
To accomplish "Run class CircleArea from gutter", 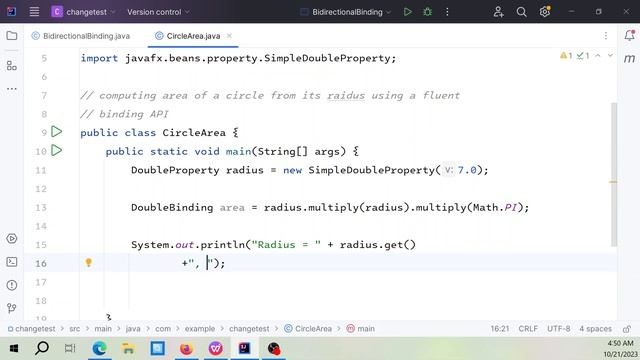I will 57,132.
